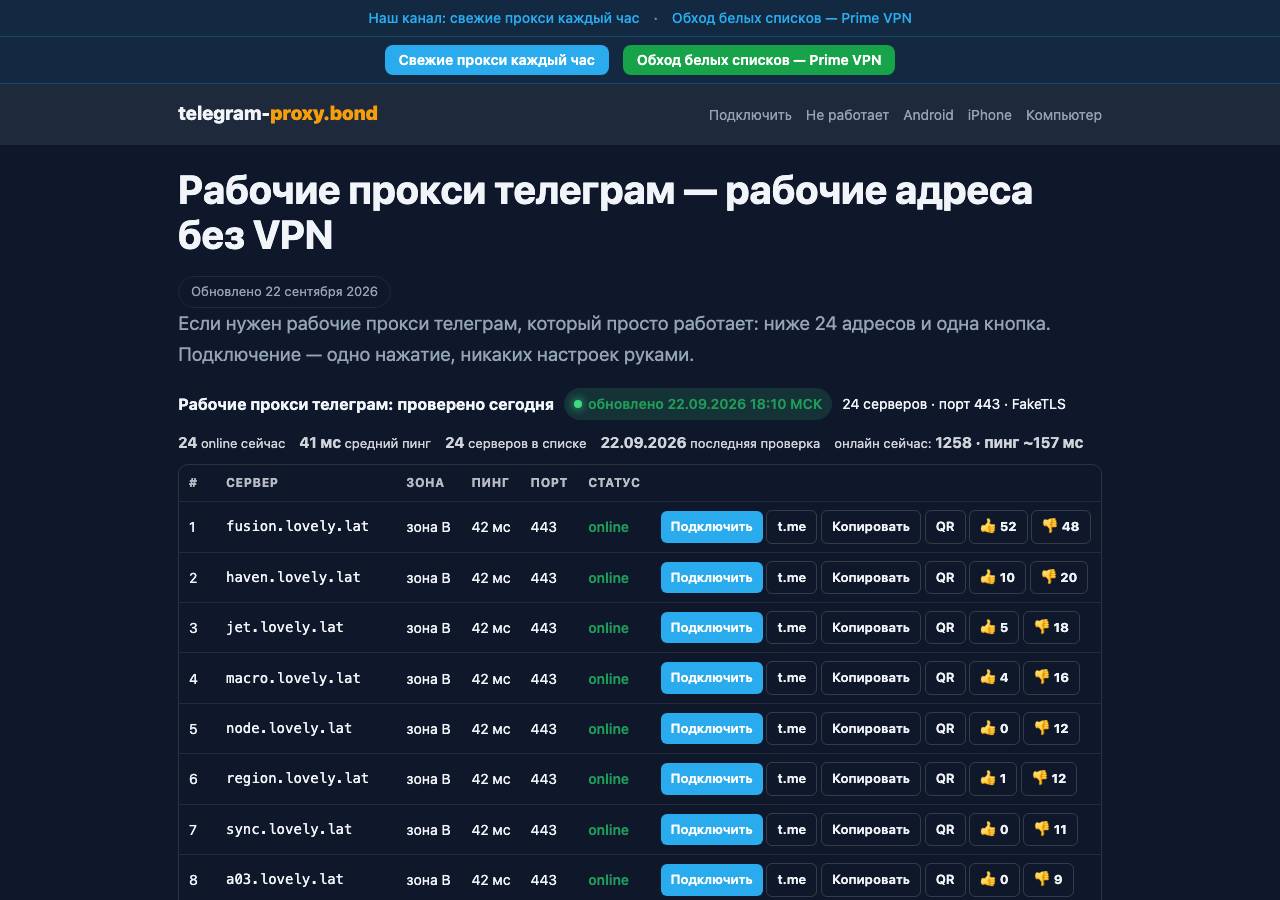Click Копировать for sync.lovely.lat
The image size is (1280, 900).
point(871,829)
